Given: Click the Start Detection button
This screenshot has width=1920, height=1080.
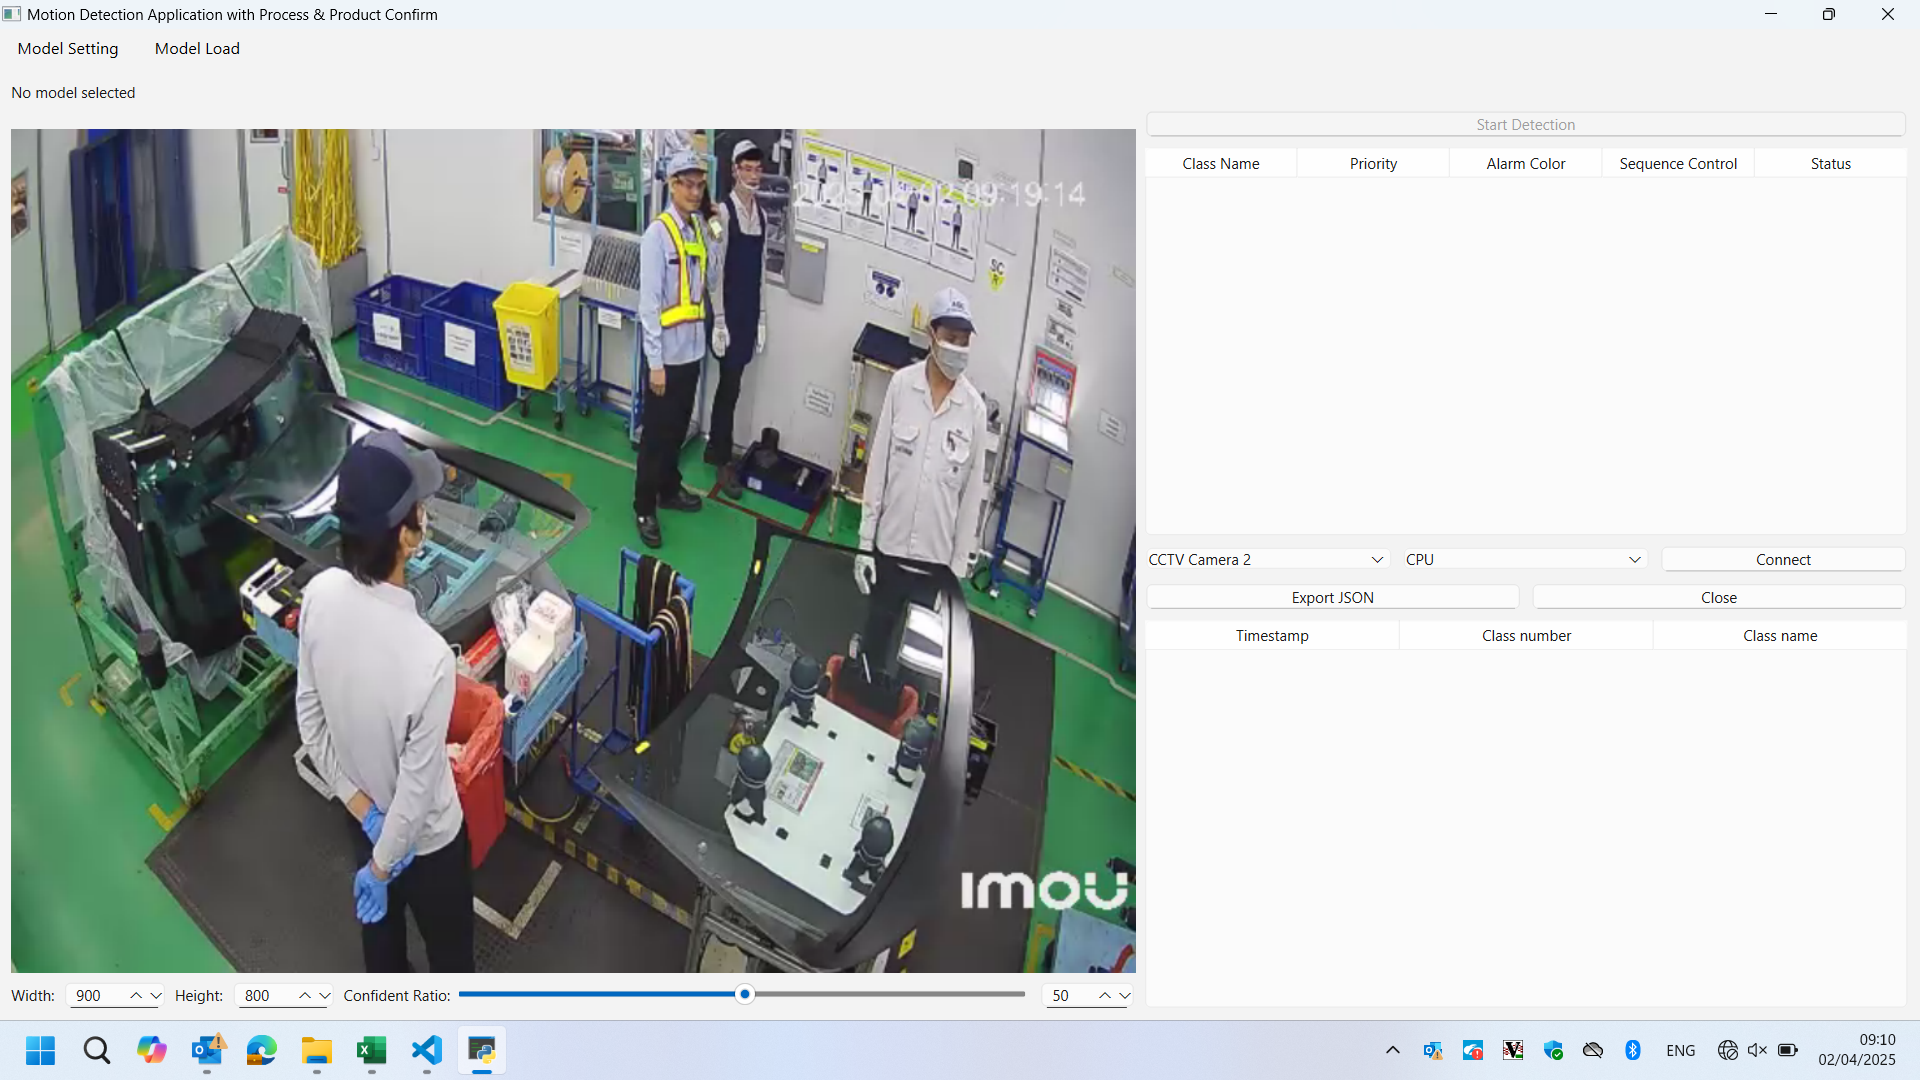Looking at the screenshot, I should [x=1525, y=124].
